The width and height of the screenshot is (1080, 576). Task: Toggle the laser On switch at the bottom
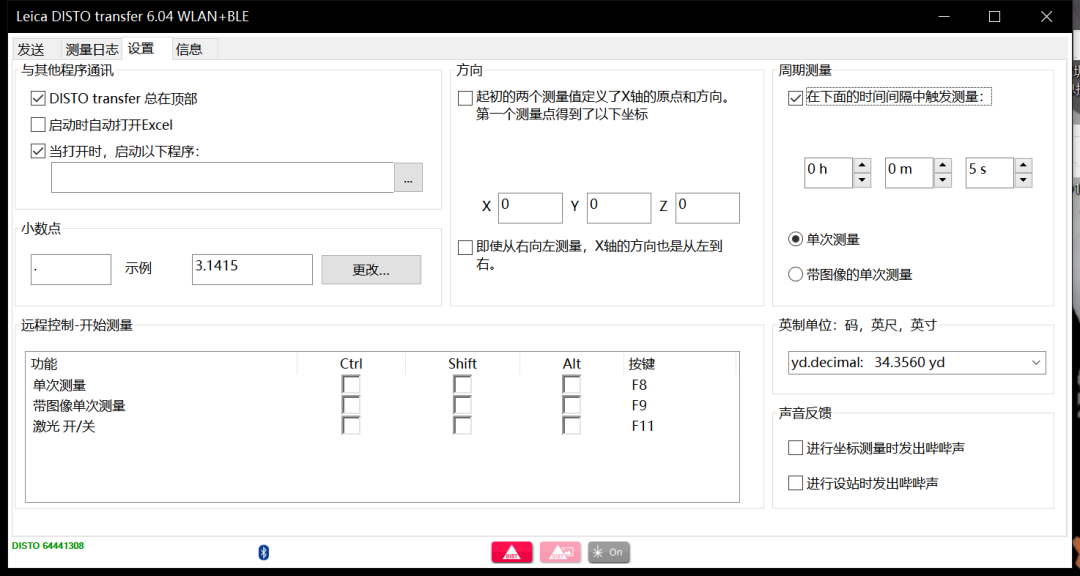[x=608, y=551]
